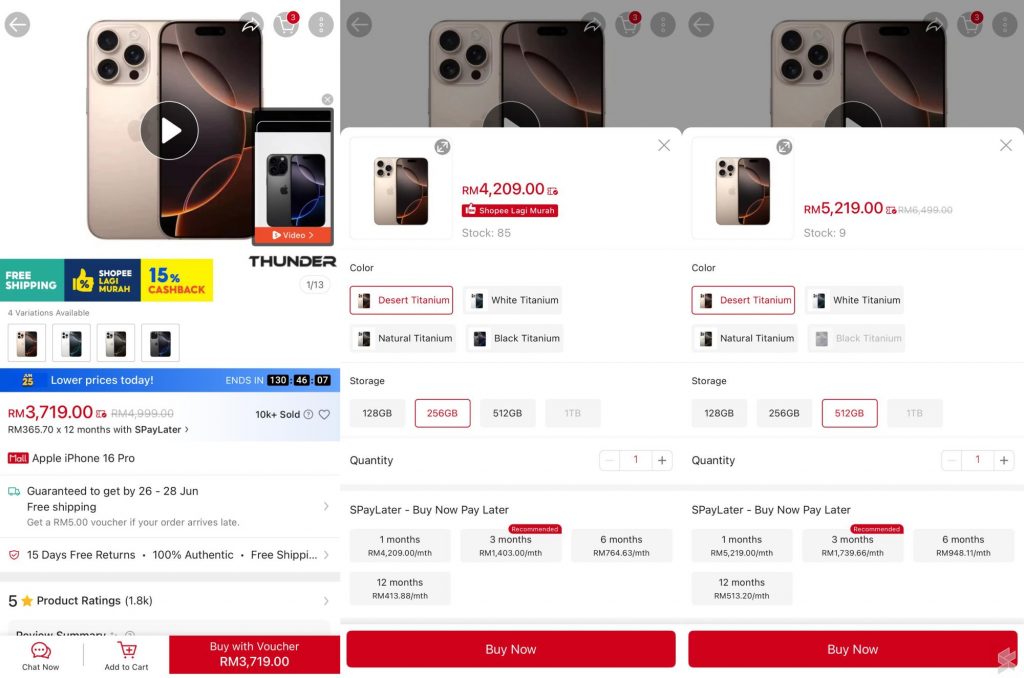This screenshot has width=1024, height=678.
Task: Expand the delivery guarantee details chevron
Action: click(x=325, y=506)
